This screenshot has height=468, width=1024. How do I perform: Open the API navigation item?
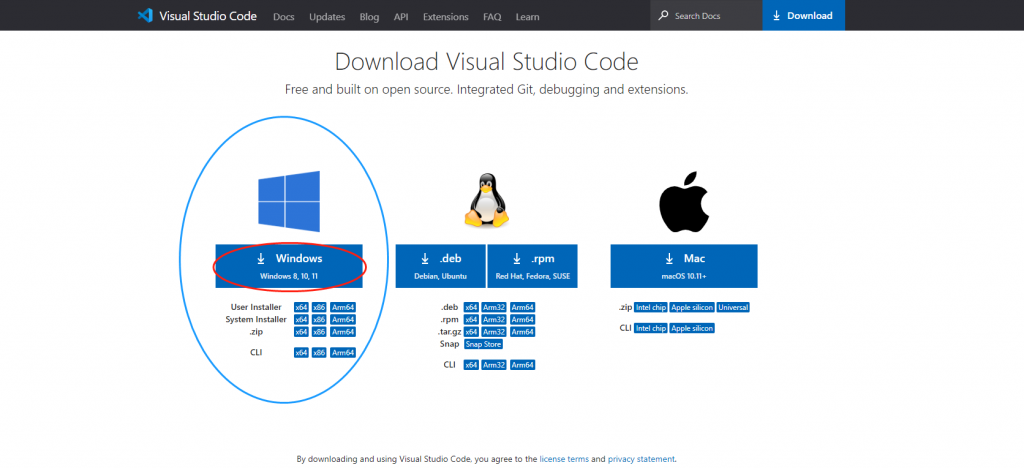click(x=401, y=16)
